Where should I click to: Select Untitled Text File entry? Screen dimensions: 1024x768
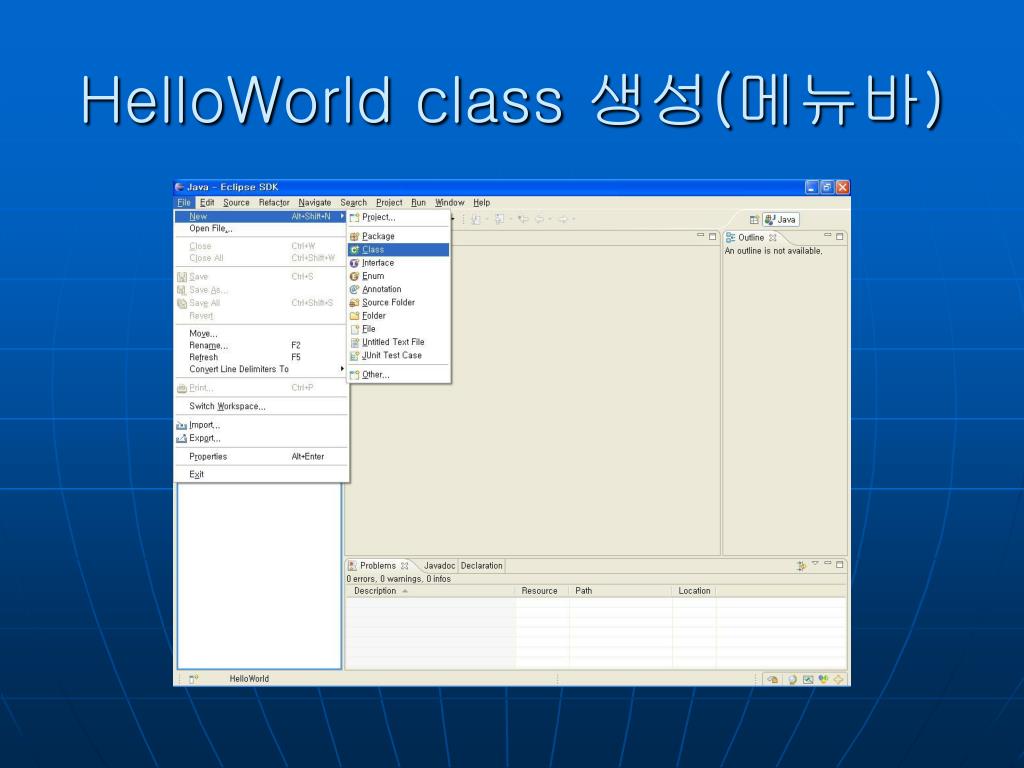click(x=398, y=342)
